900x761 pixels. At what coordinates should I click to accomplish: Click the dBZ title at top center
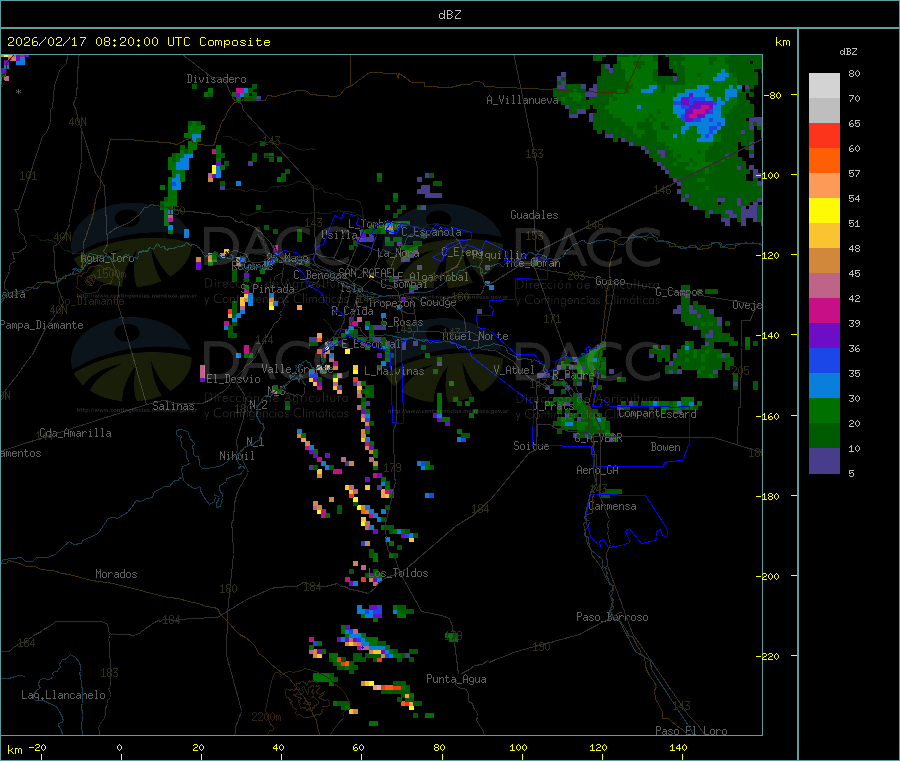click(449, 15)
